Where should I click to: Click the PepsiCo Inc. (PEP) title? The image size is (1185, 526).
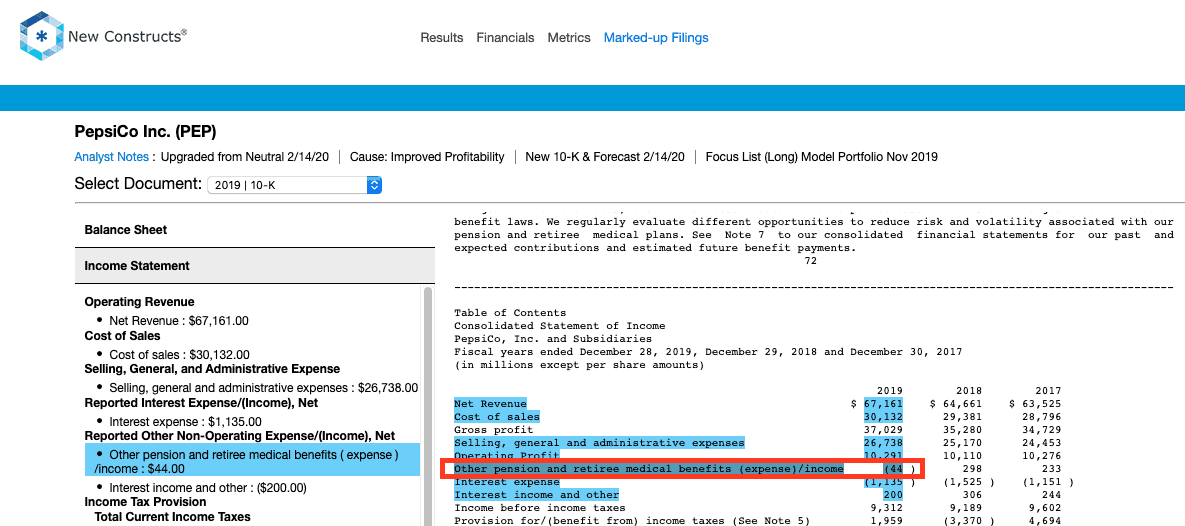click(145, 132)
